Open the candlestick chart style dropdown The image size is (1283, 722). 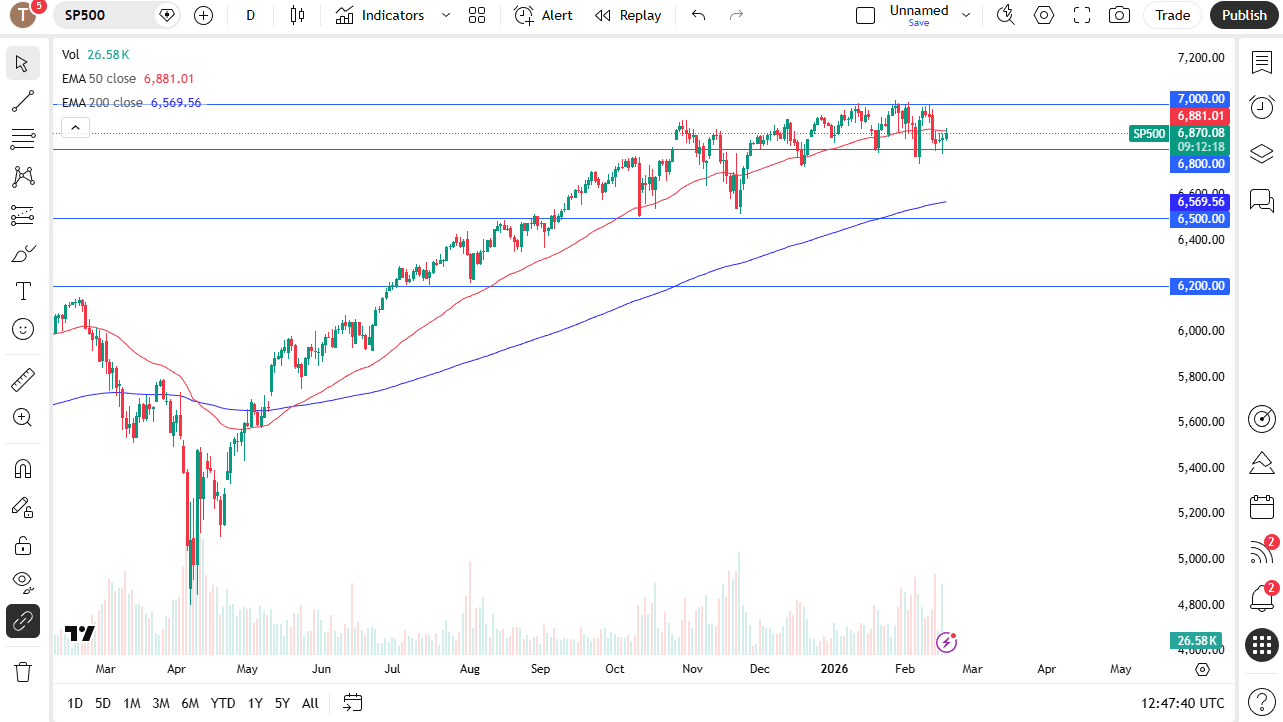297,15
